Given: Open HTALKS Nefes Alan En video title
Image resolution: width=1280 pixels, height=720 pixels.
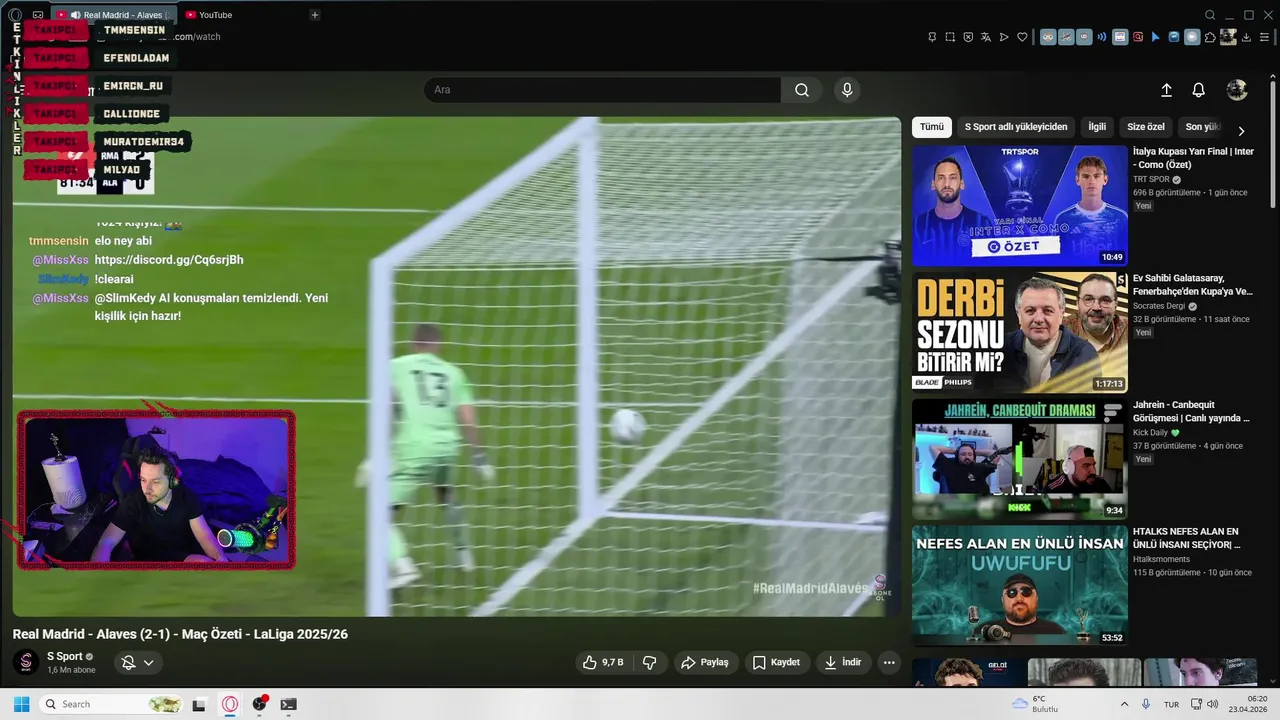Looking at the screenshot, I should pos(1187,538).
